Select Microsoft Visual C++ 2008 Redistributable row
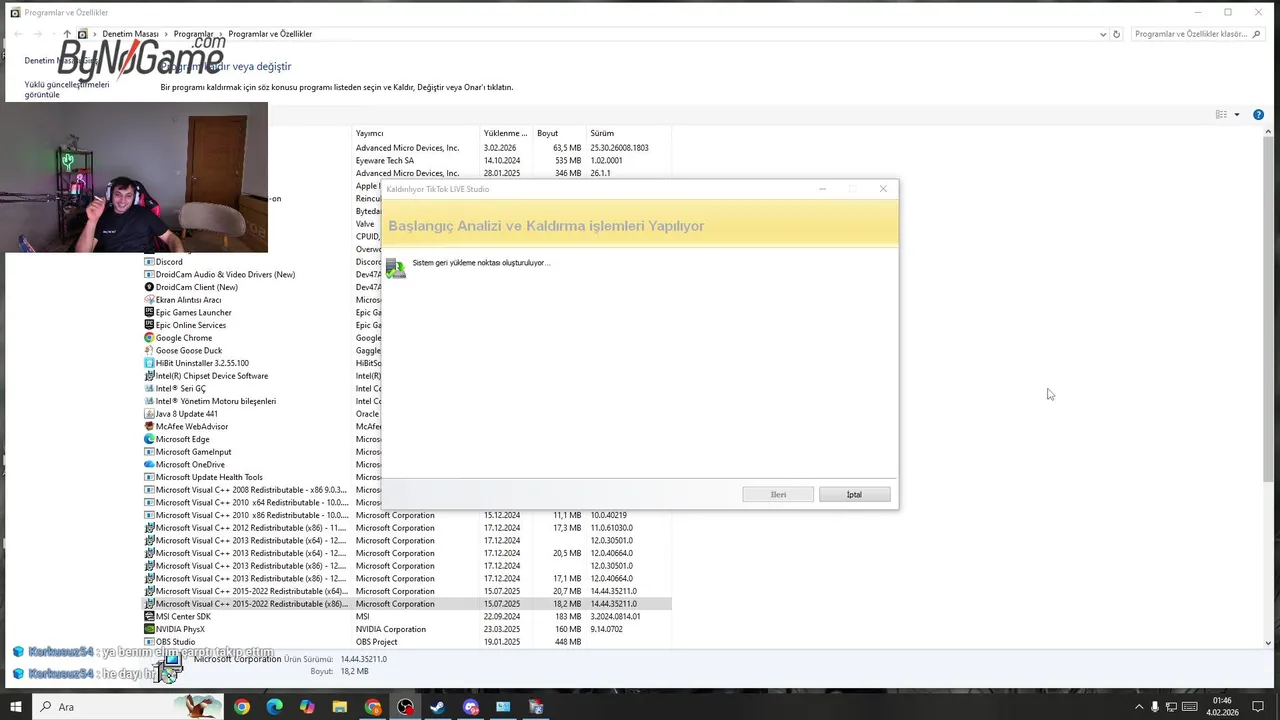The image size is (1280, 720). [x=407, y=490]
